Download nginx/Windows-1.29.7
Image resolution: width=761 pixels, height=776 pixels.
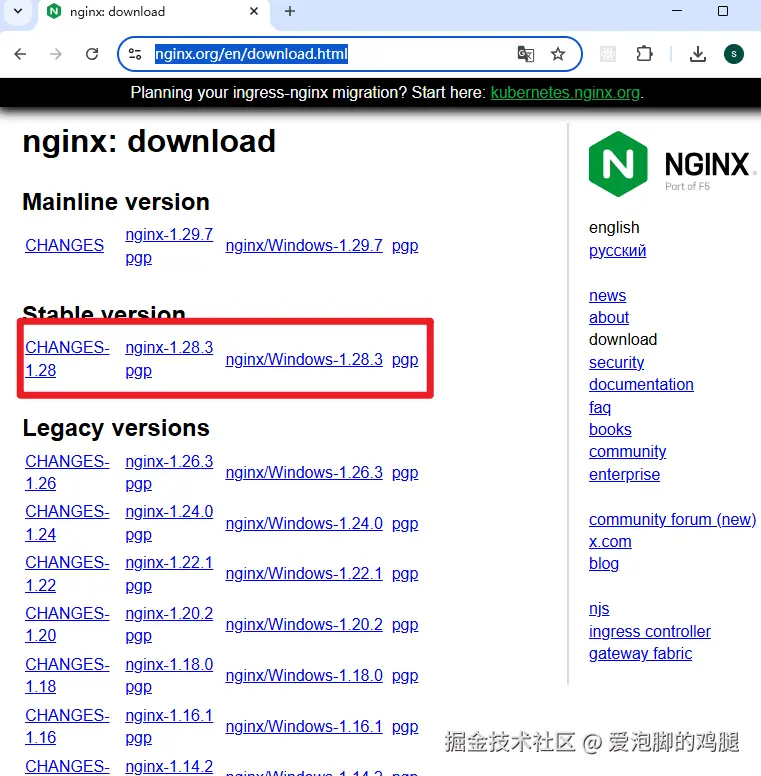(304, 245)
